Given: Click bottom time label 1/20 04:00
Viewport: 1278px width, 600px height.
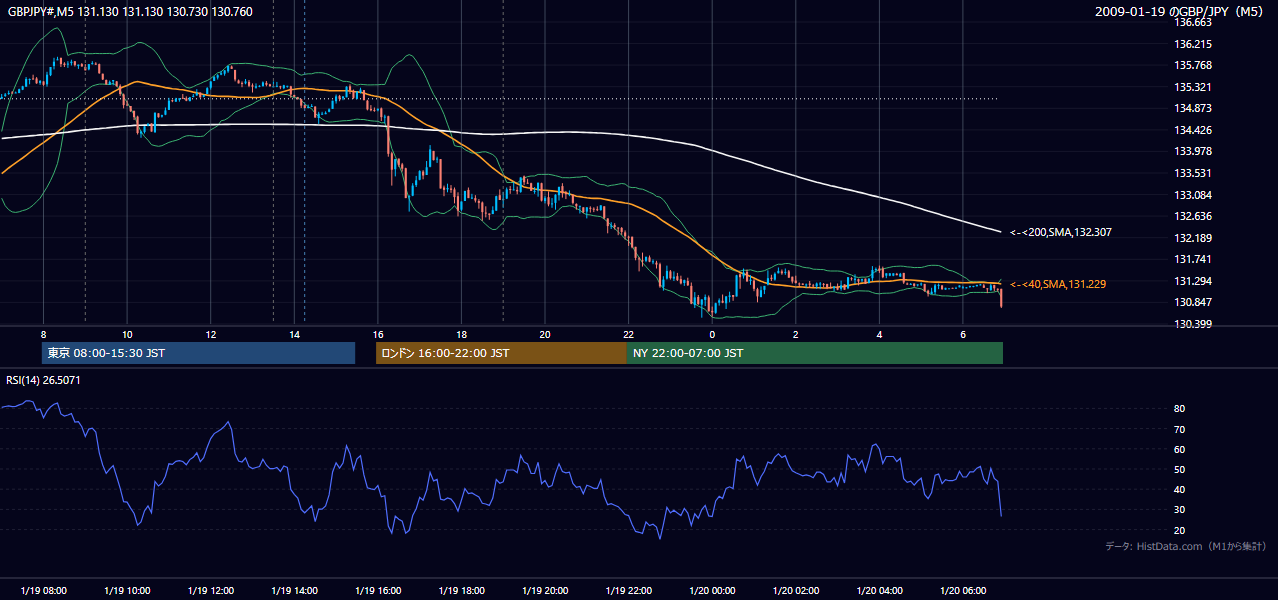Looking at the screenshot, I should [879, 591].
